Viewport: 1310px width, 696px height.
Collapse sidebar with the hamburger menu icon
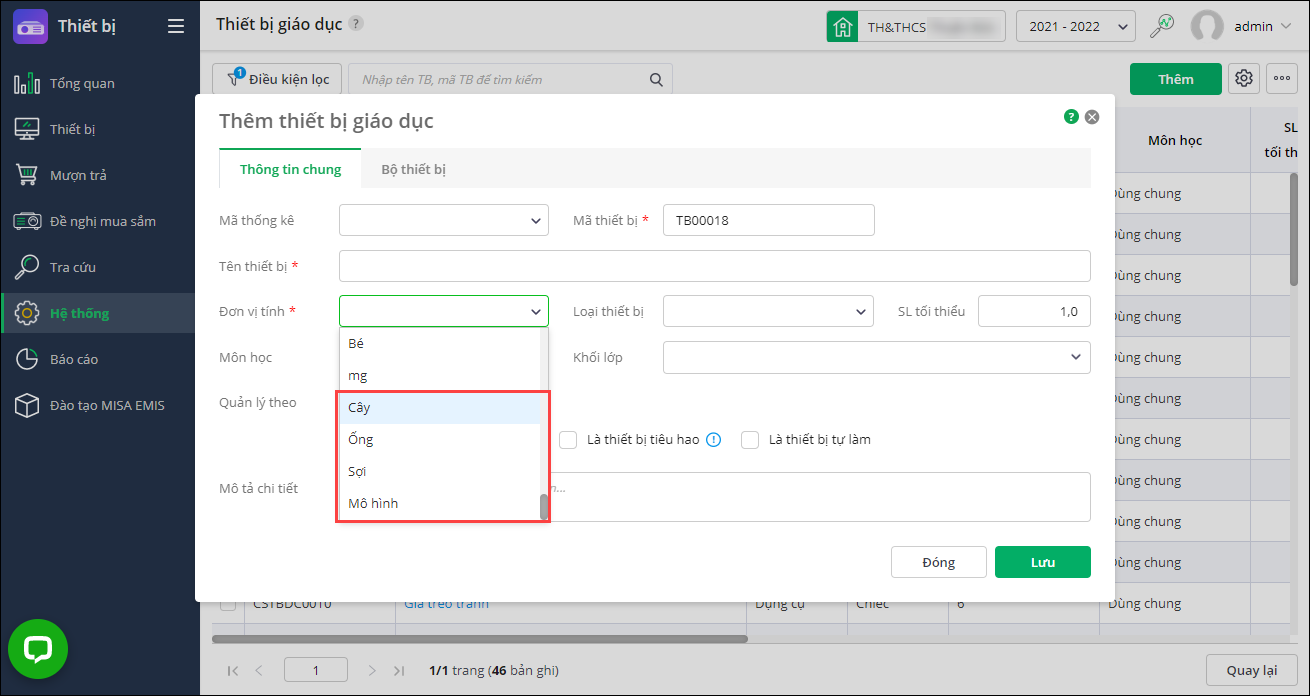coord(176,26)
